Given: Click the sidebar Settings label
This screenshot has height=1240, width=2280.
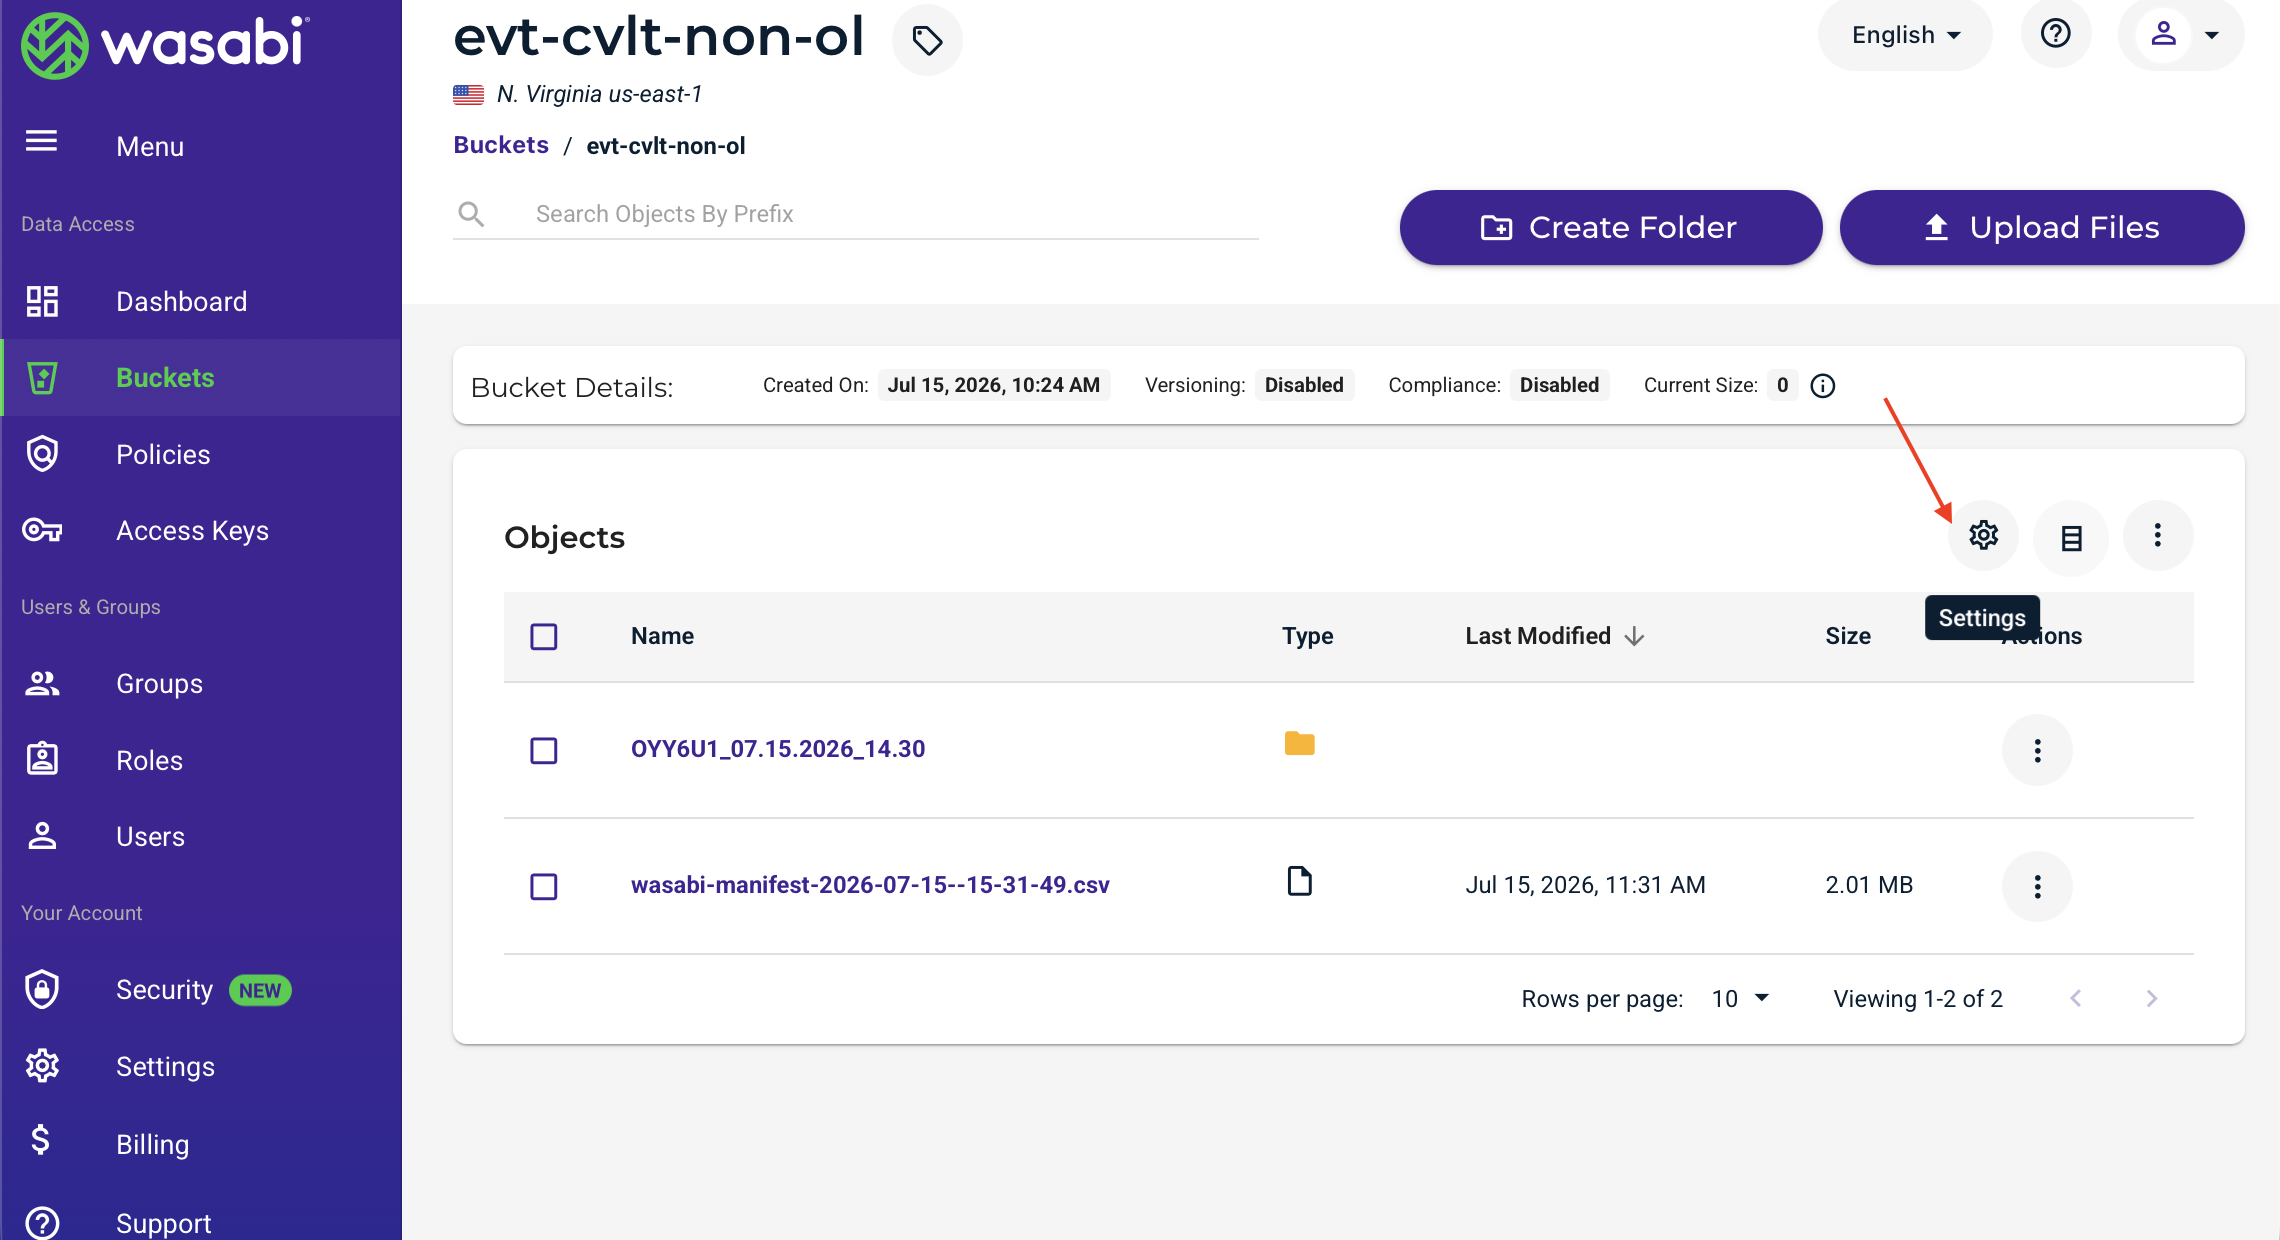Looking at the screenshot, I should (x=165, y=1067).
